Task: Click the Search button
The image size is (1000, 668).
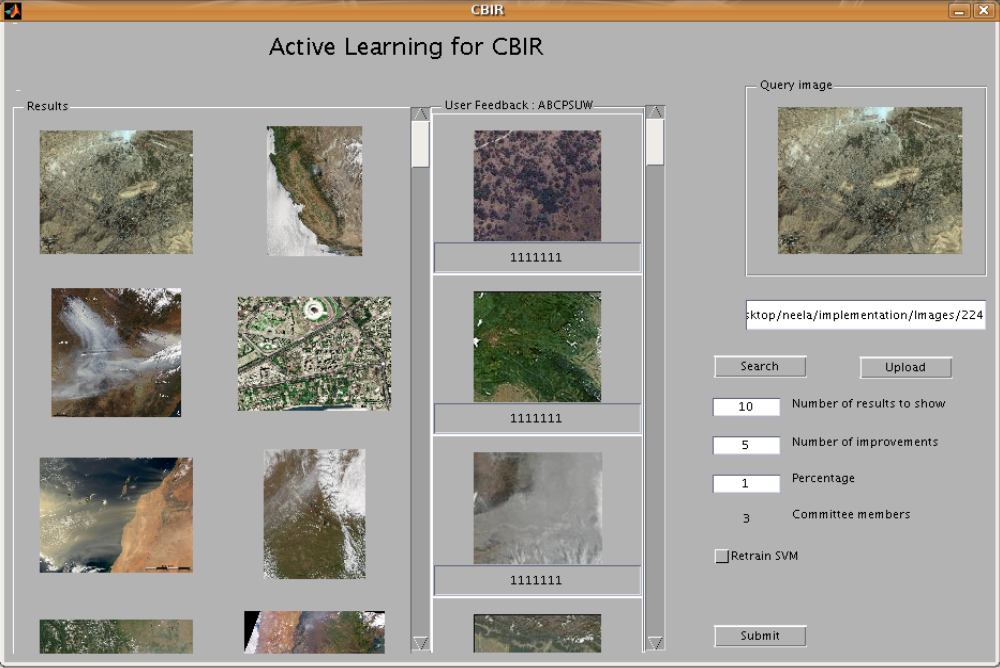Action: (x=759, y=367)
